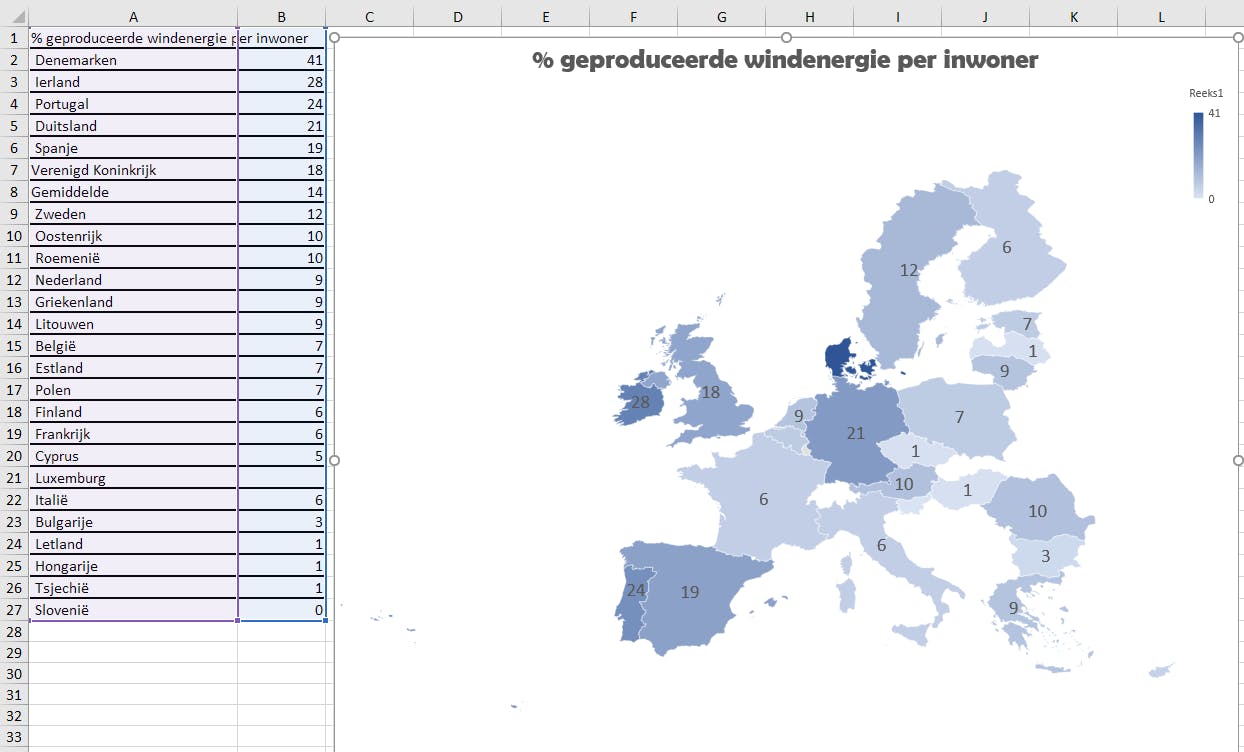Select the Polen cell
This screenshot has height=752, width=1244.
(x=134, y=390)
